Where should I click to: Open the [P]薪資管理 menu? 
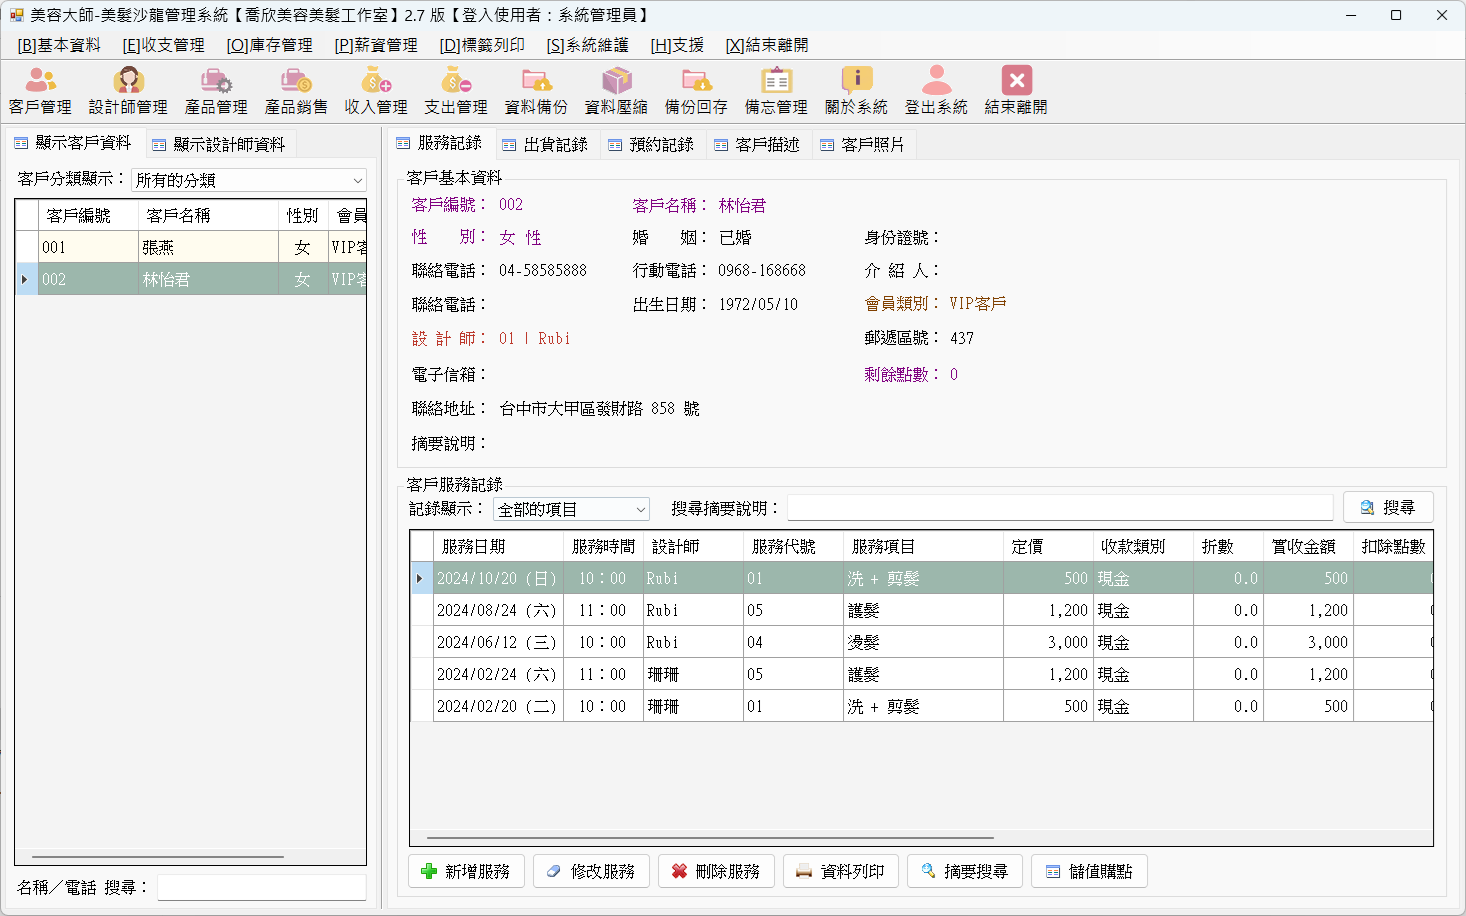(376, 45)
